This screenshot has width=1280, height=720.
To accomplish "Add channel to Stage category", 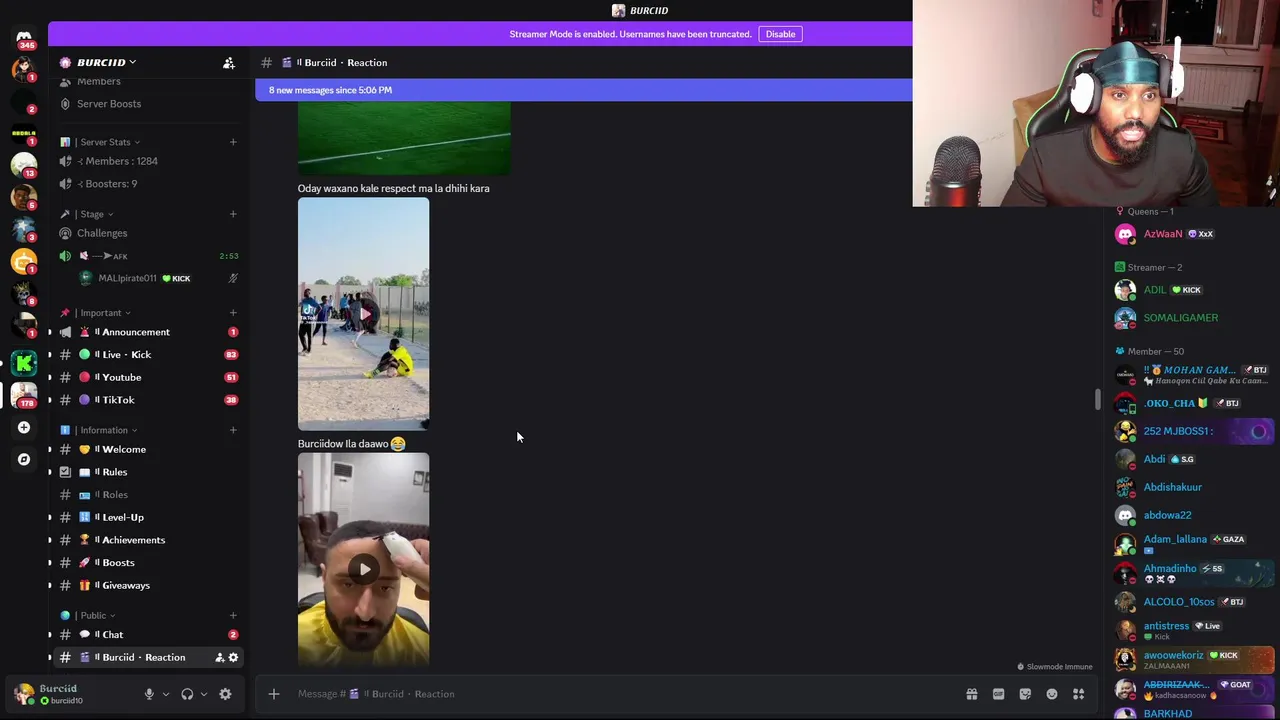I will tap(233, 214).
